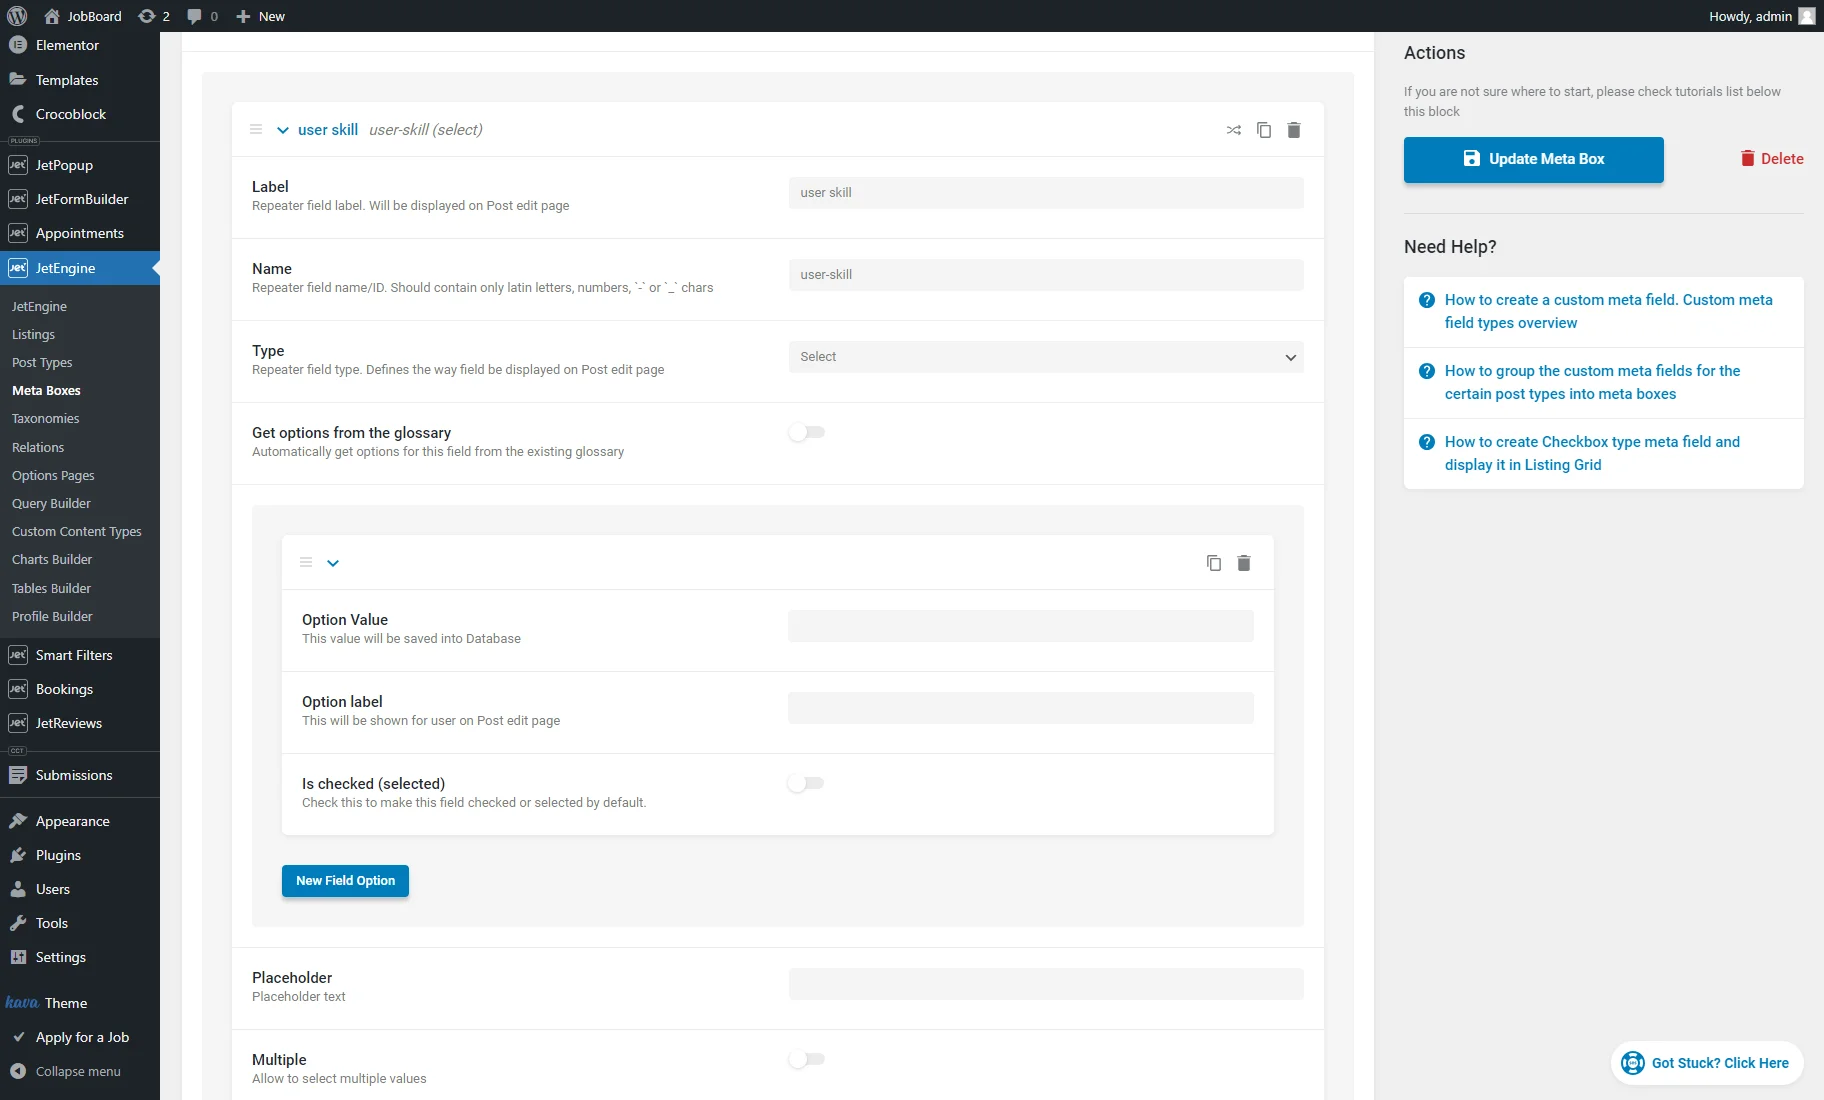Click Submissions icon in sidebar
1824x1100 pixels.
[18, 775]
